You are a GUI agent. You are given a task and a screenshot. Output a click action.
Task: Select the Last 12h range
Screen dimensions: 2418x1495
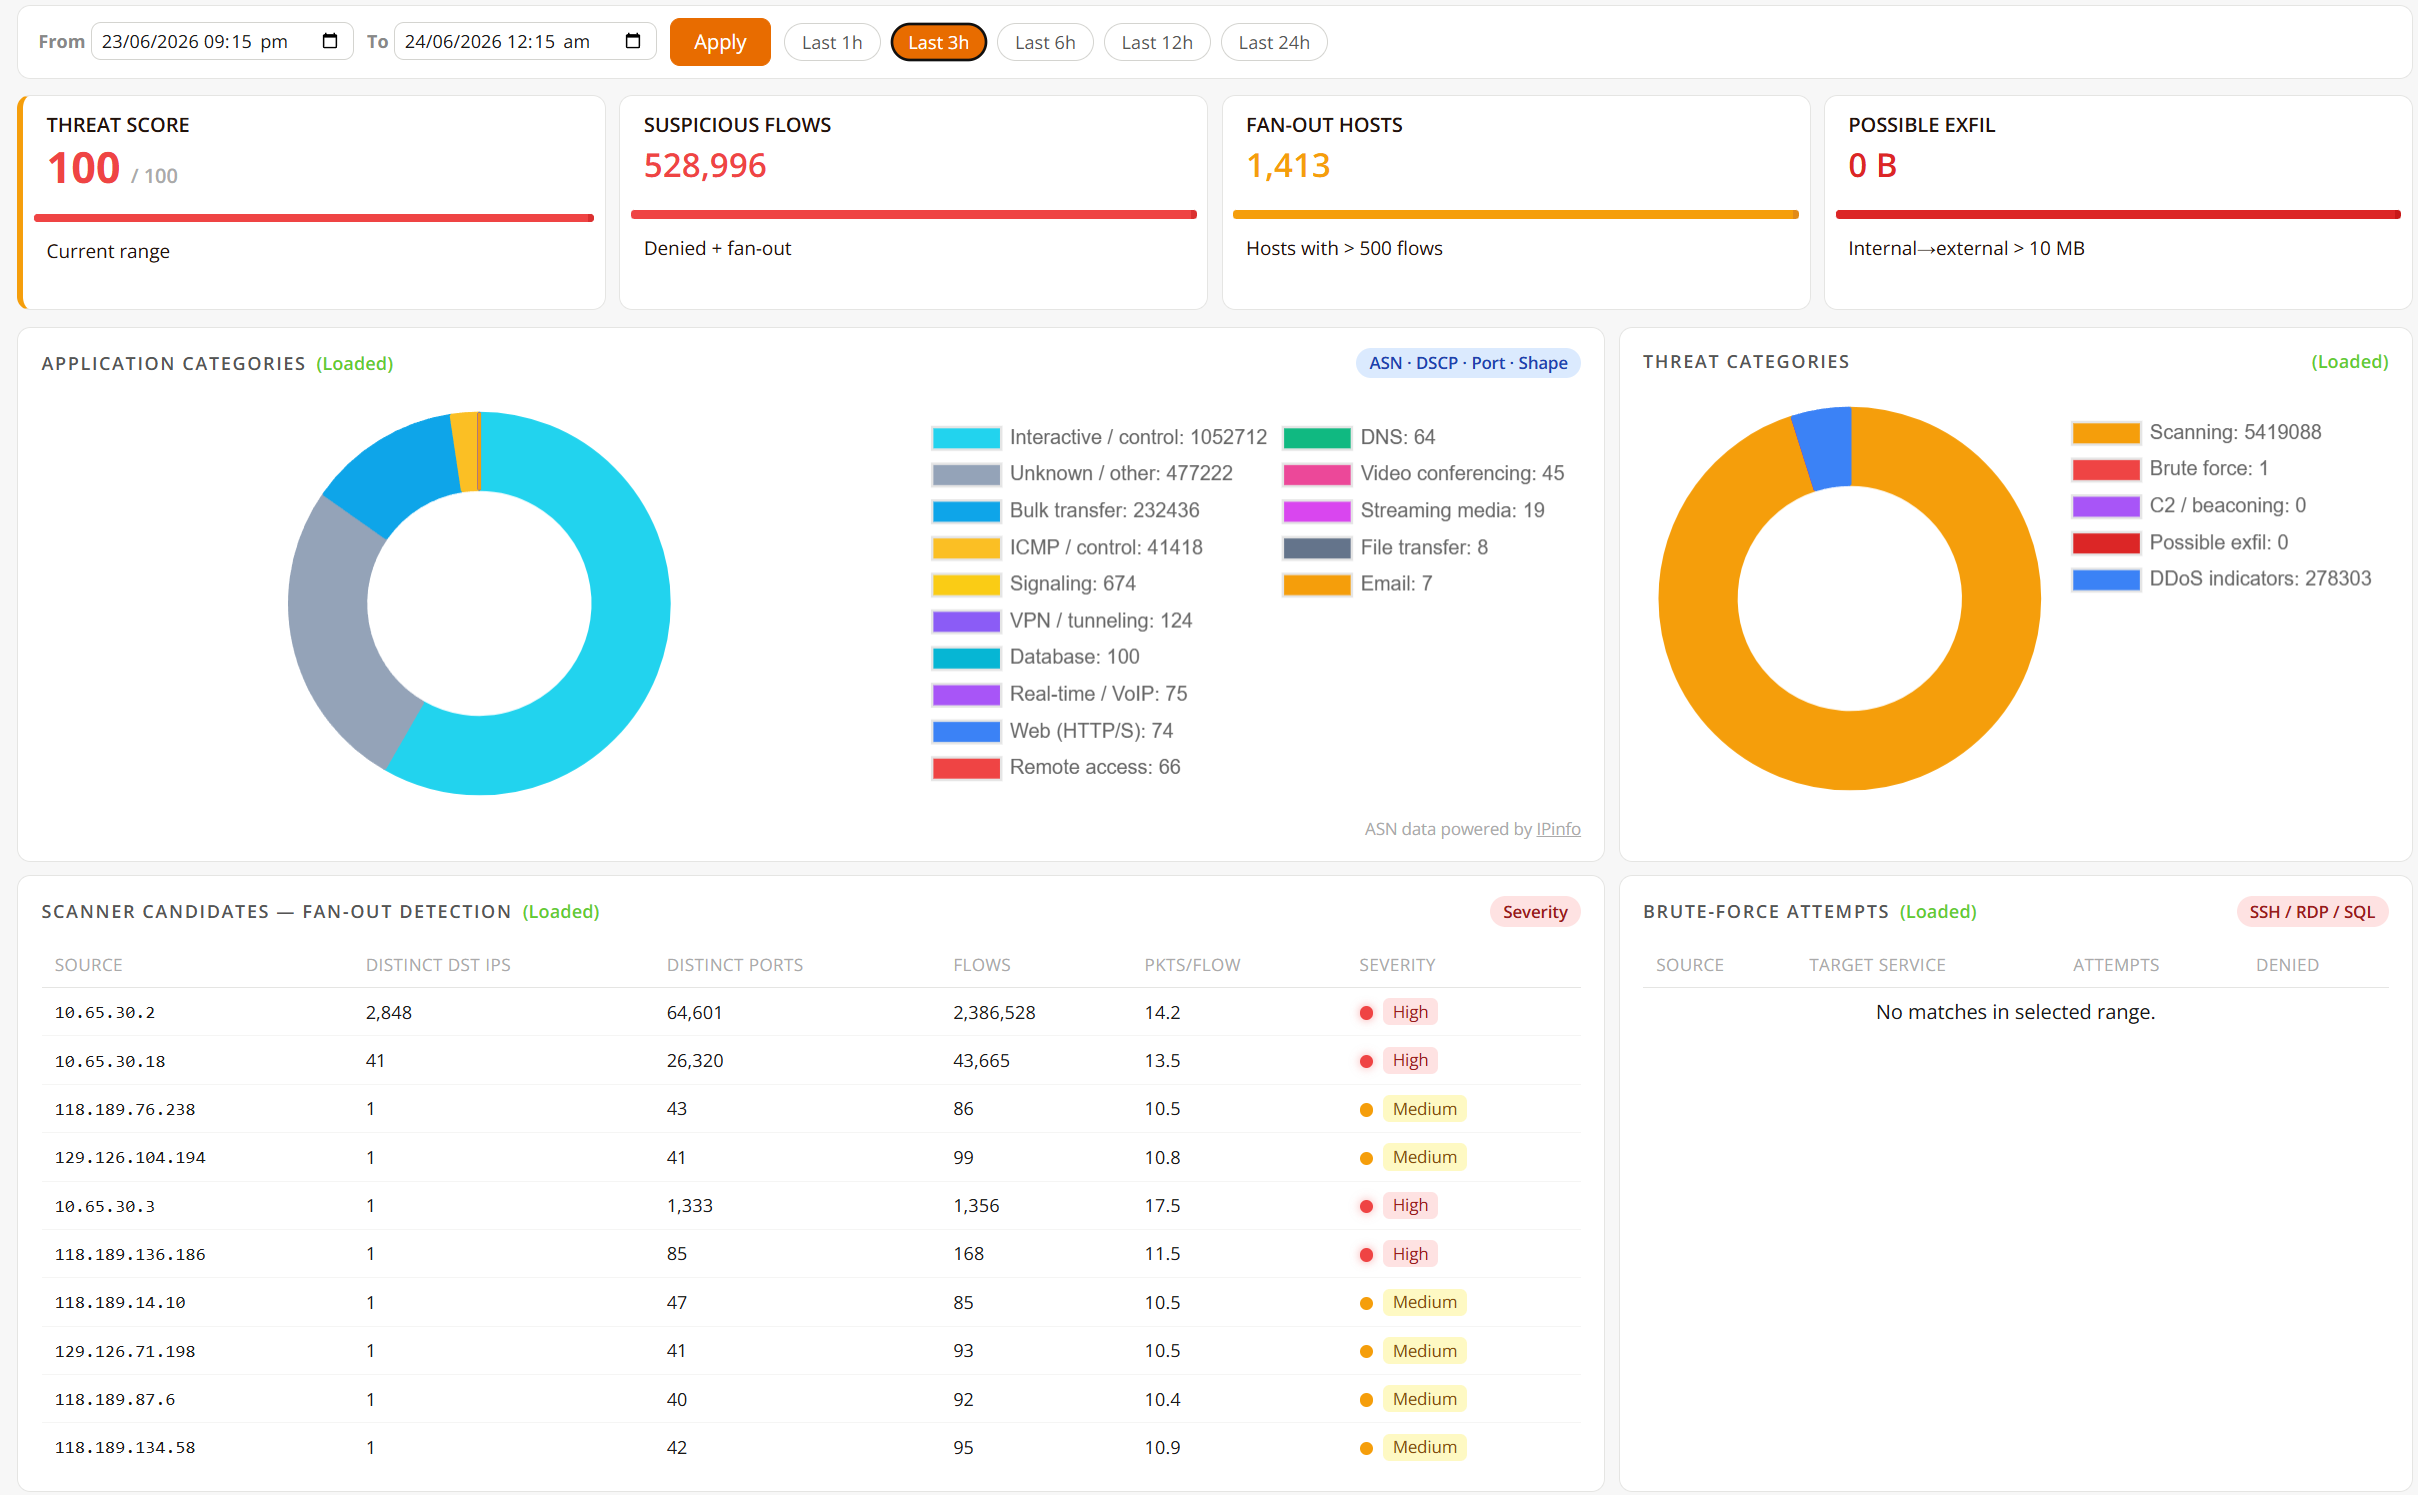pos(1157,42)
